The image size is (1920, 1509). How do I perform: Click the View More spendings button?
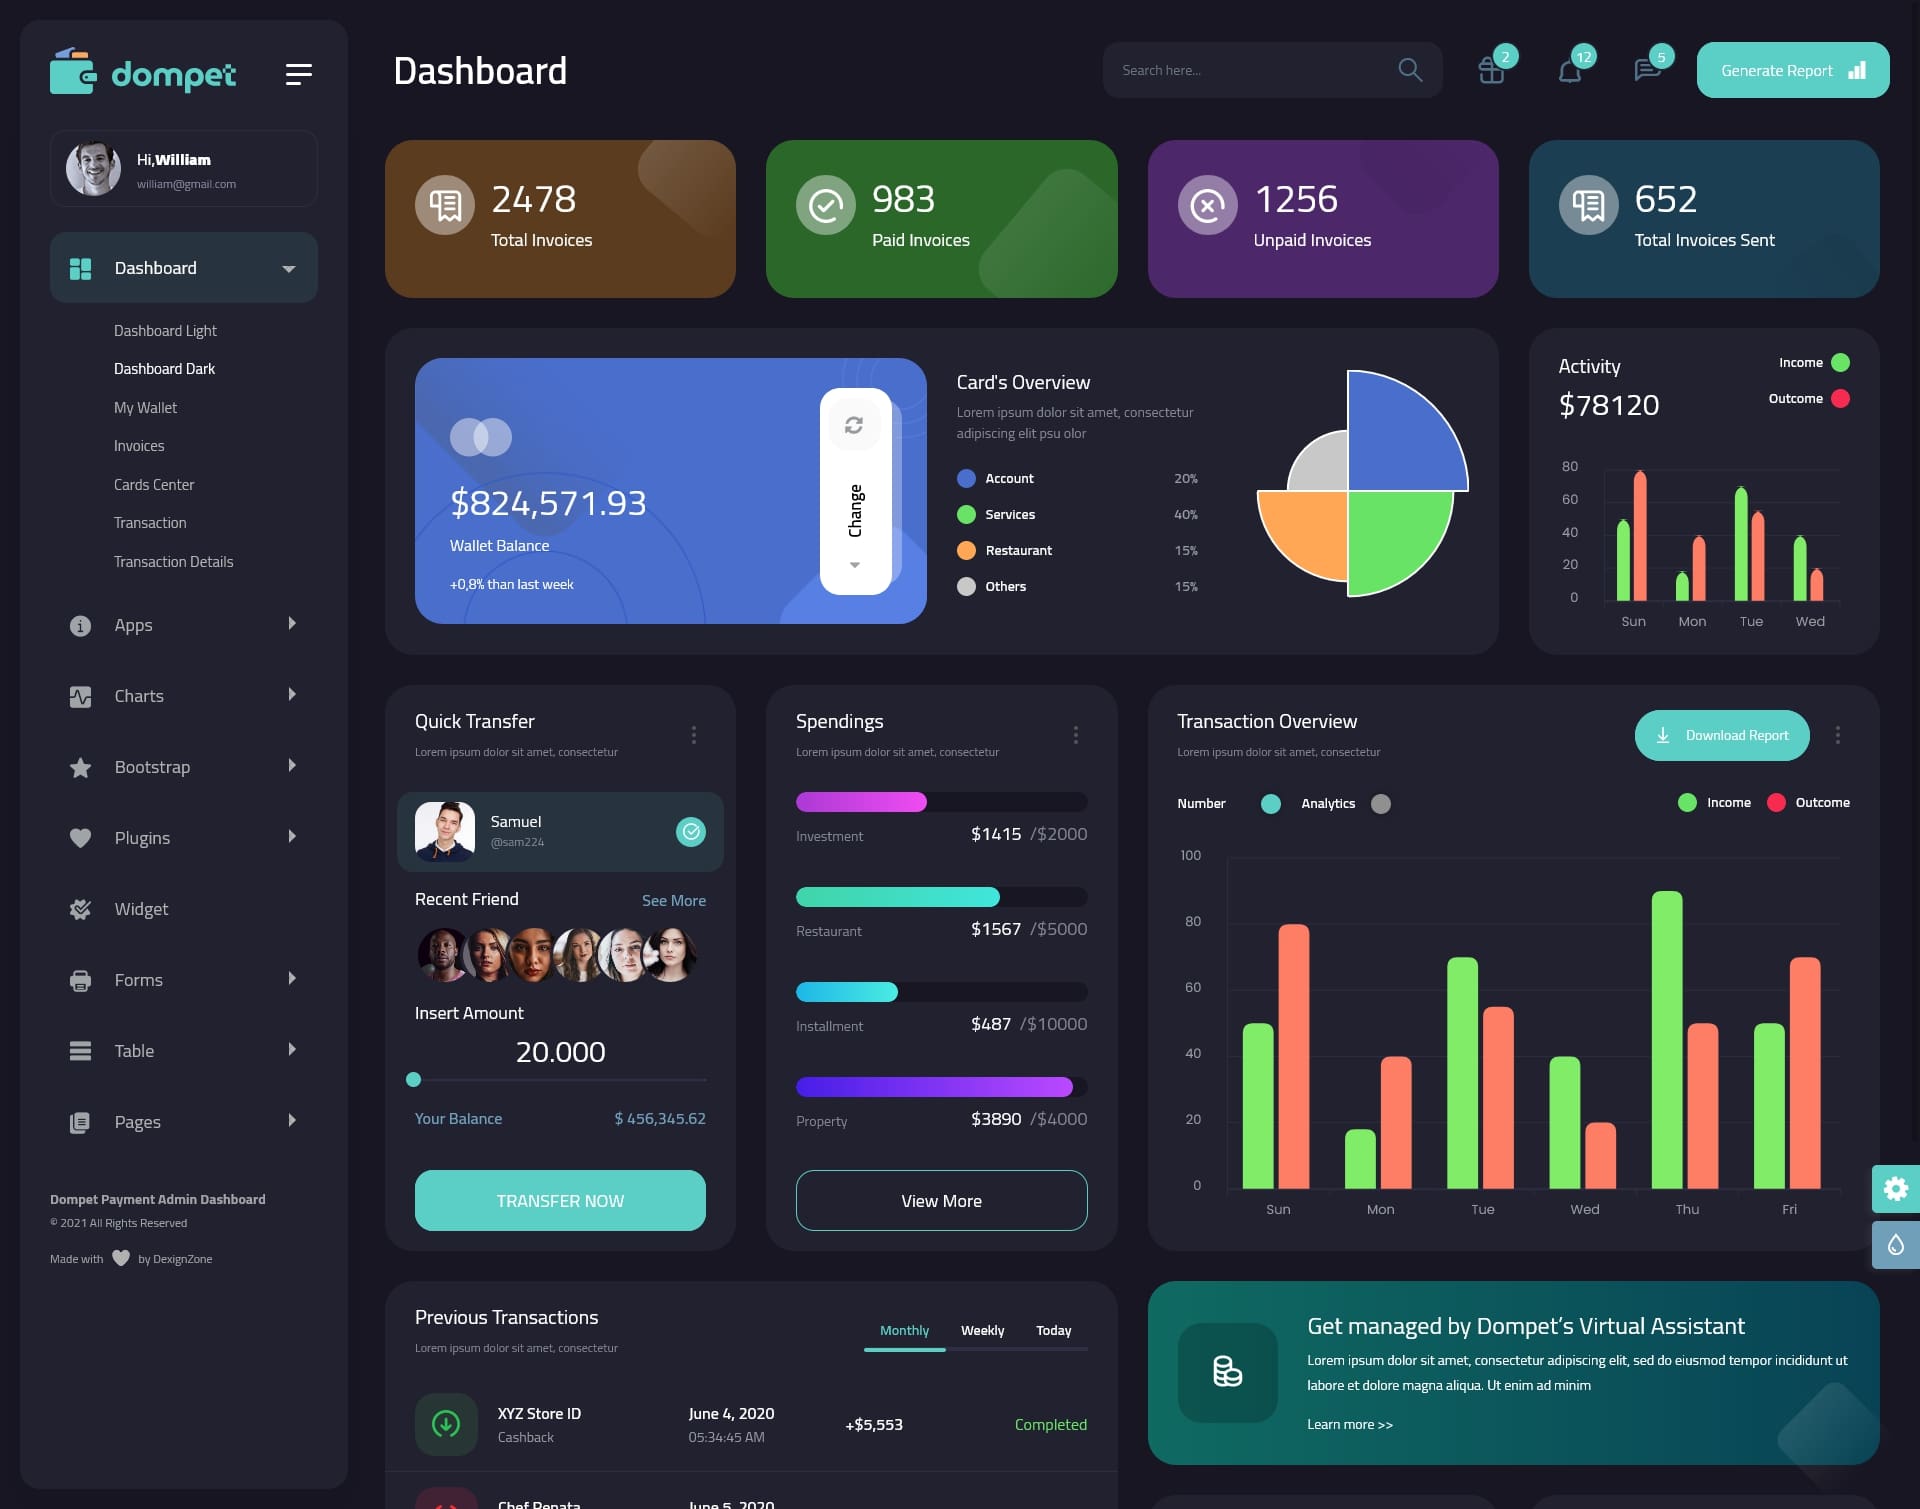[941, 1200]
